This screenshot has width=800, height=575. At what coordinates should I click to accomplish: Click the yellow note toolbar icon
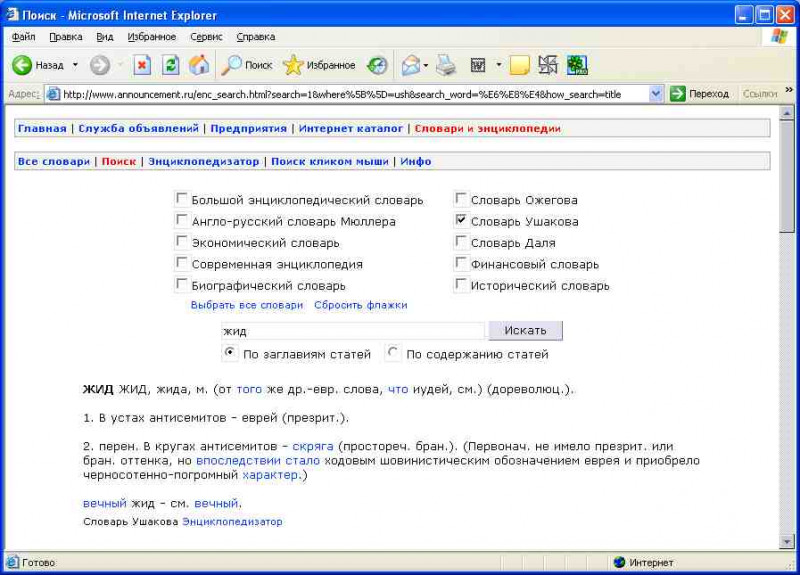[519, 65]
